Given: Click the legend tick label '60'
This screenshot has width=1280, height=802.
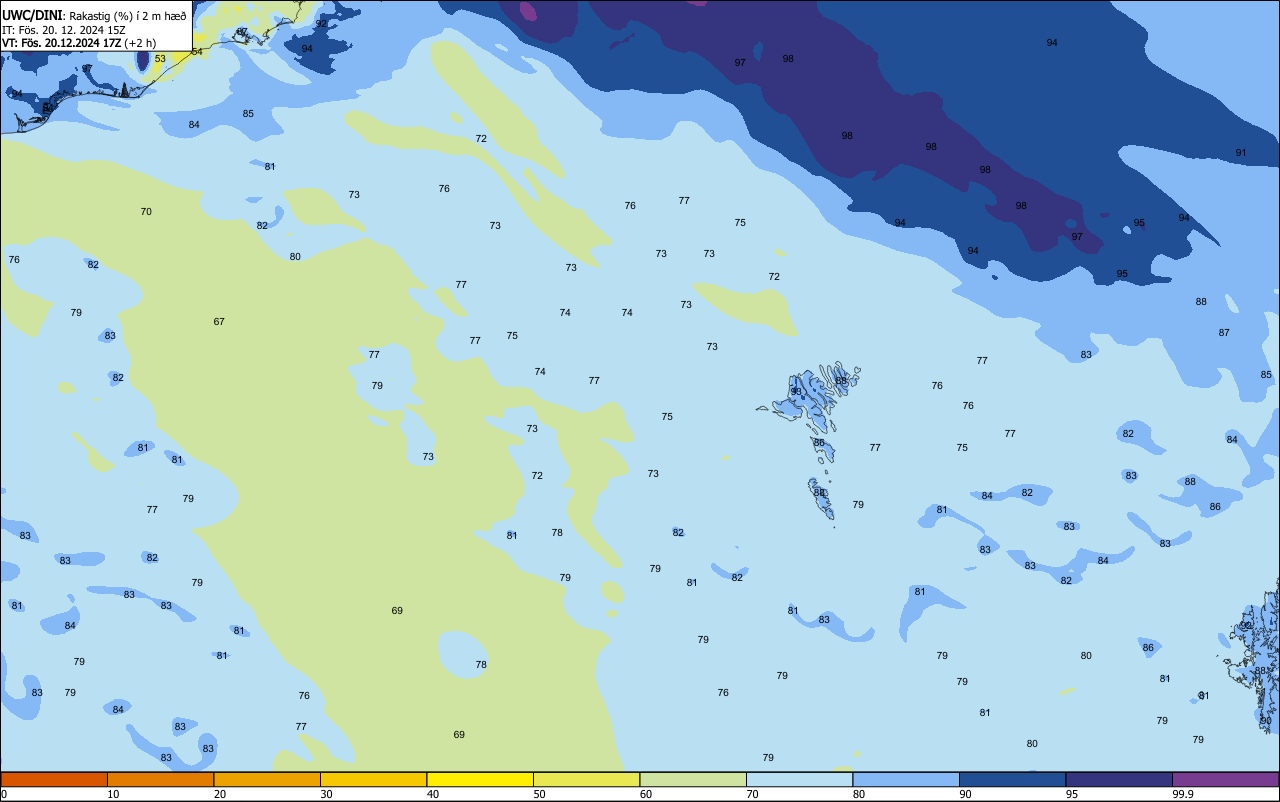Looking at the screenshot, I should (x=646, y=794).
